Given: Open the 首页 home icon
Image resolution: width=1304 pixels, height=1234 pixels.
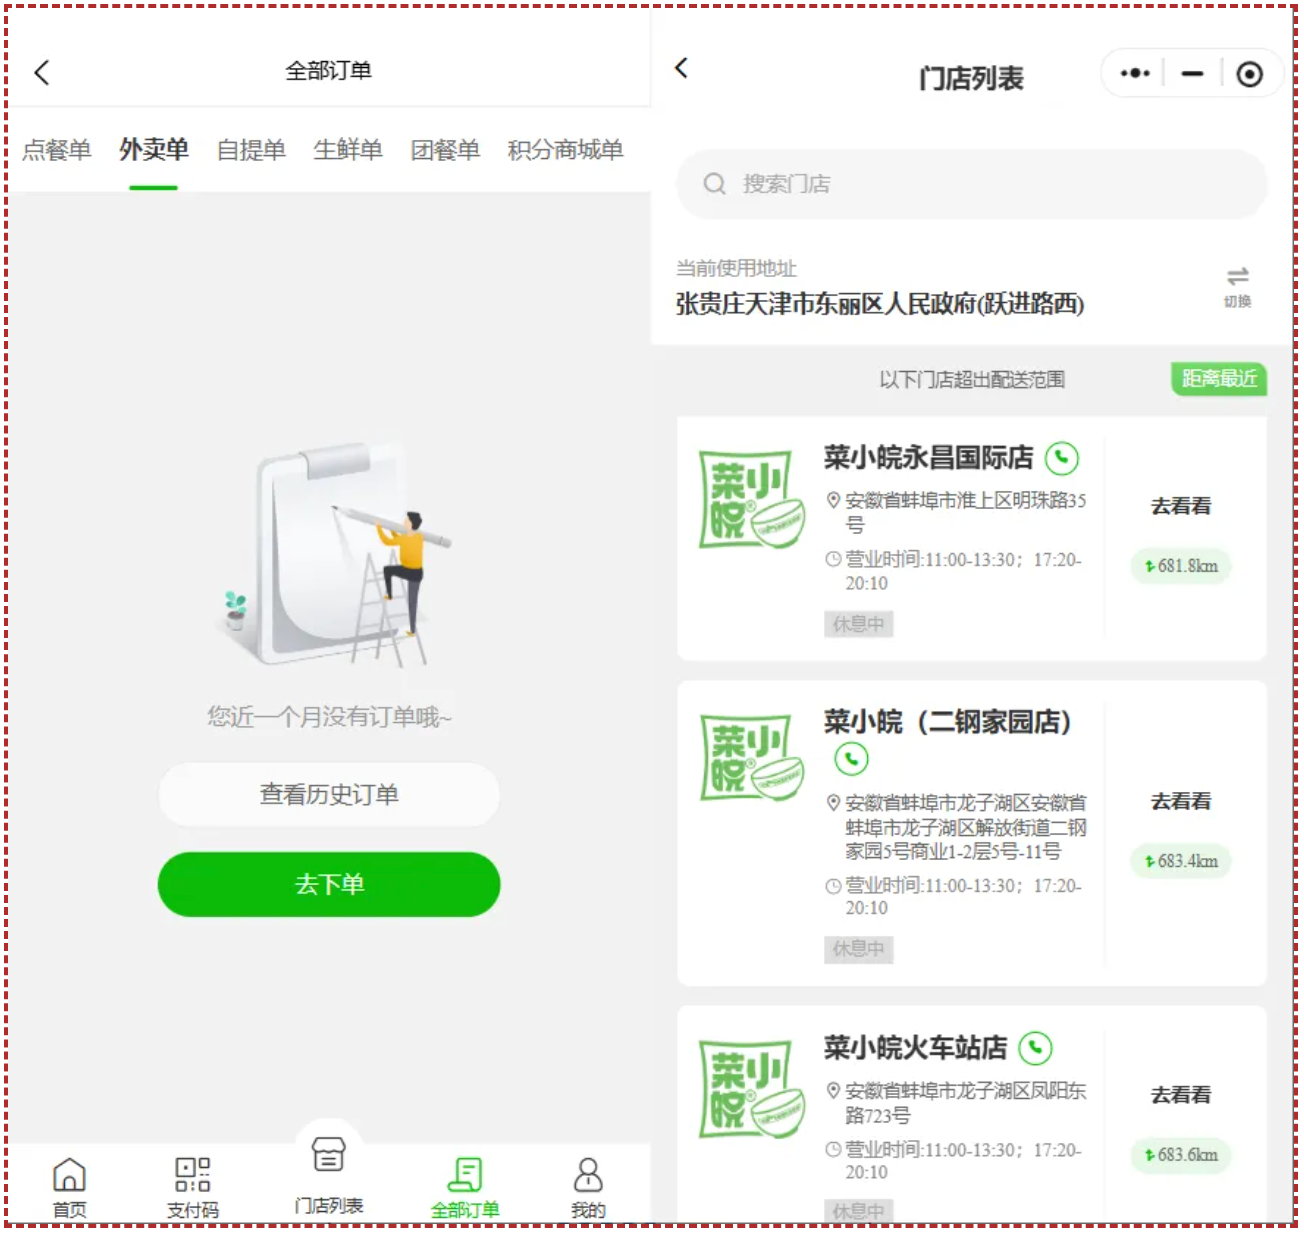Looking at the screenshot, I should [x=69, y=1175].
